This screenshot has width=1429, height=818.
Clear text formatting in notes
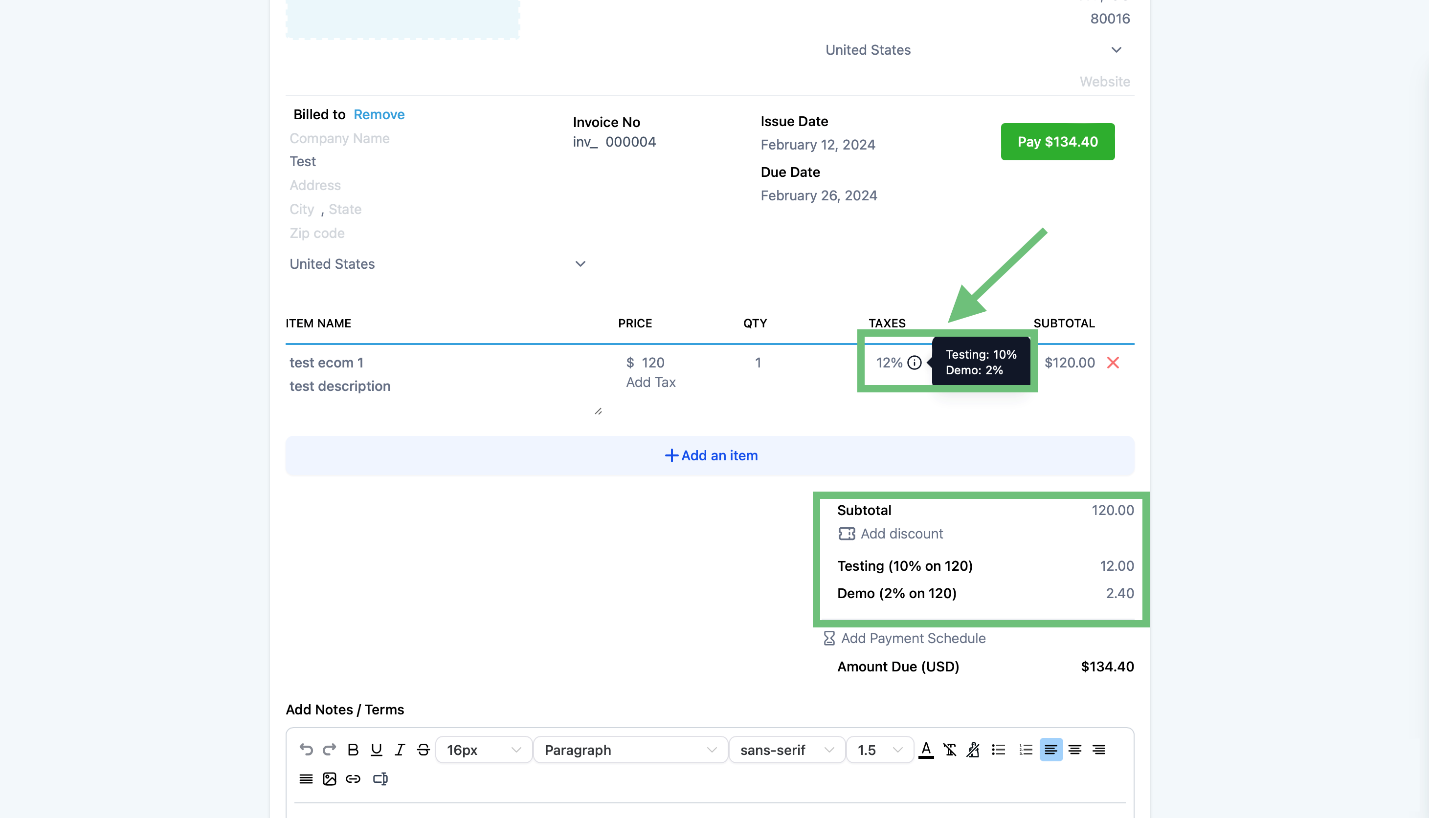950,750
